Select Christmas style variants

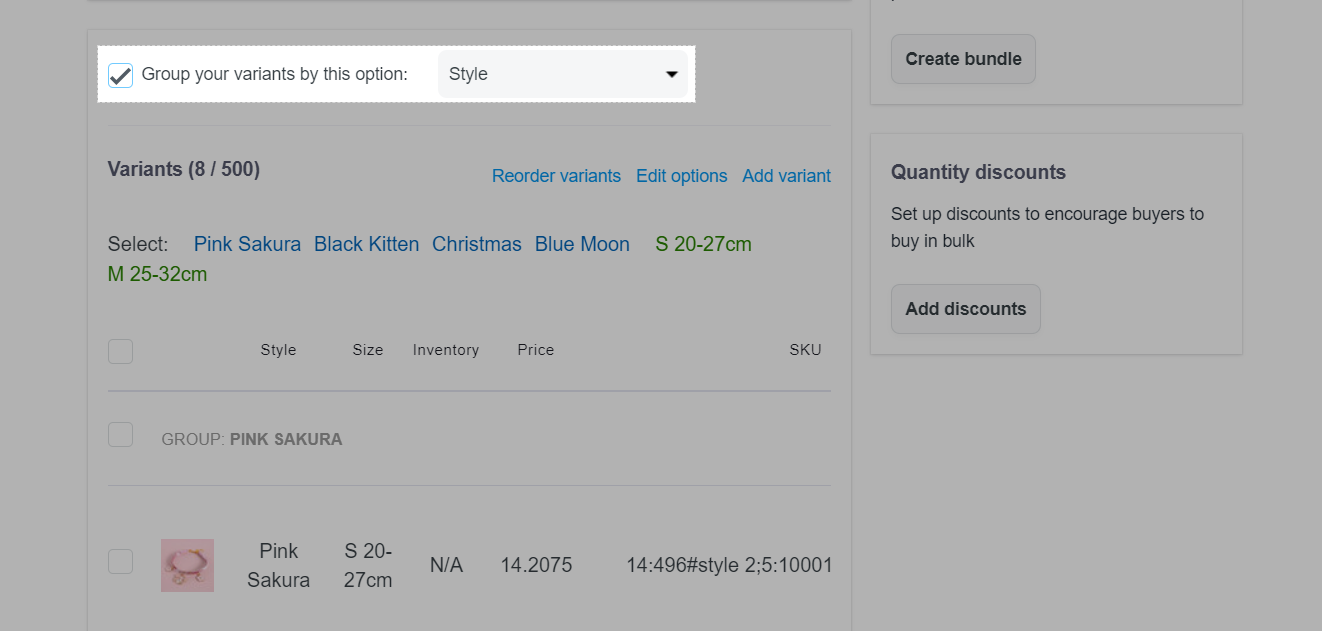(476, 244)
